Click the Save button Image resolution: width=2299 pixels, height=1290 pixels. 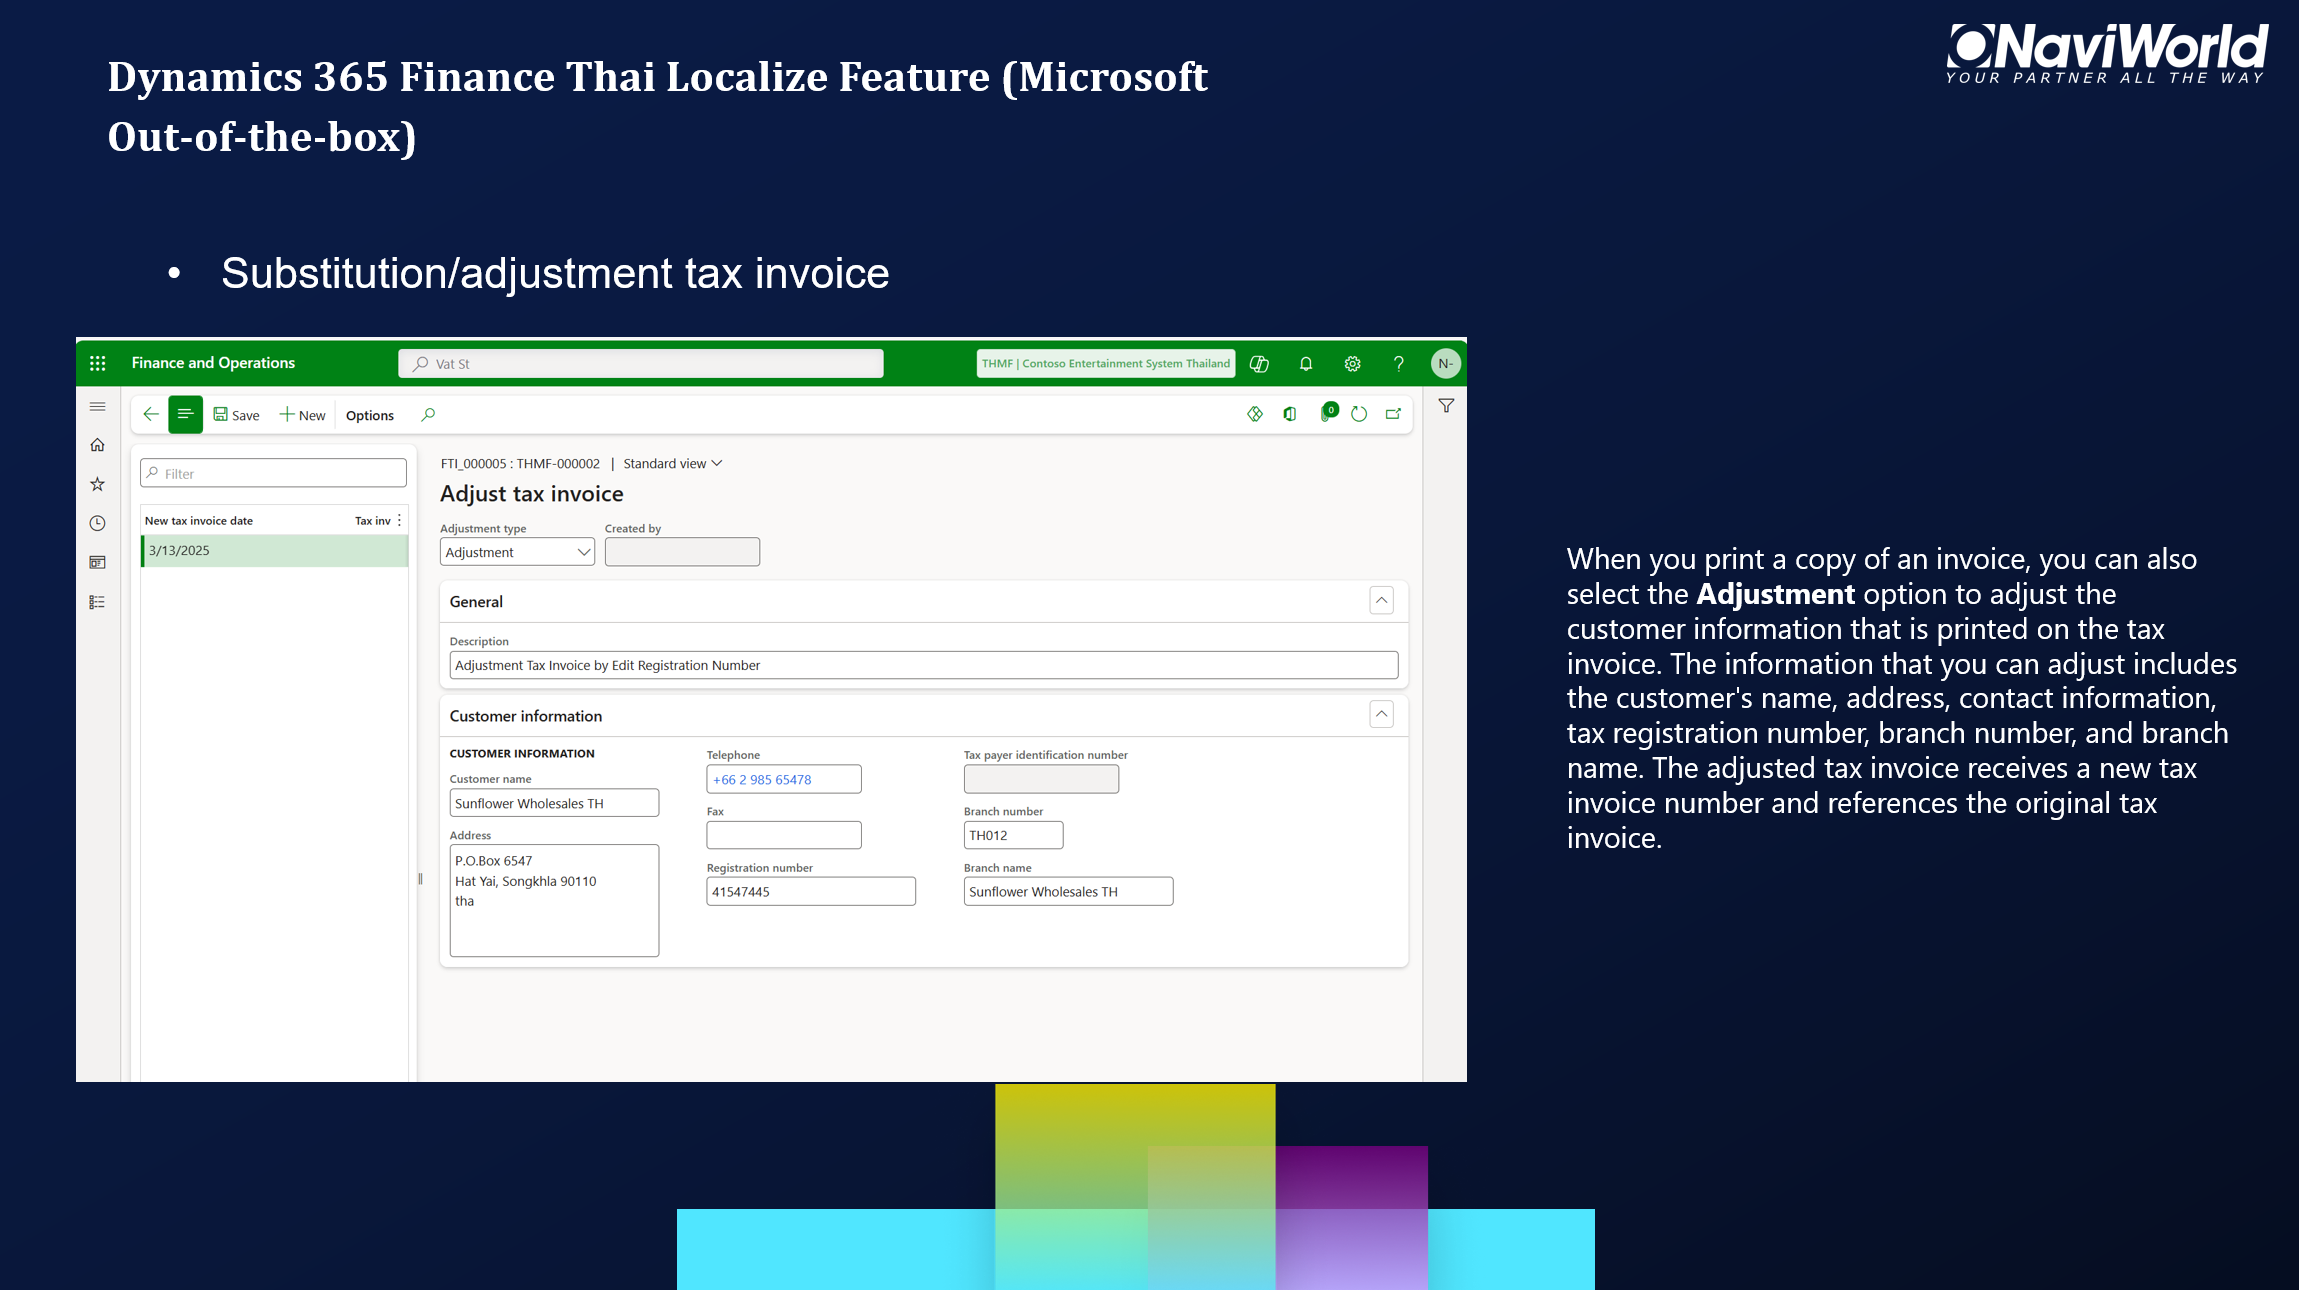tap(236, 415)
